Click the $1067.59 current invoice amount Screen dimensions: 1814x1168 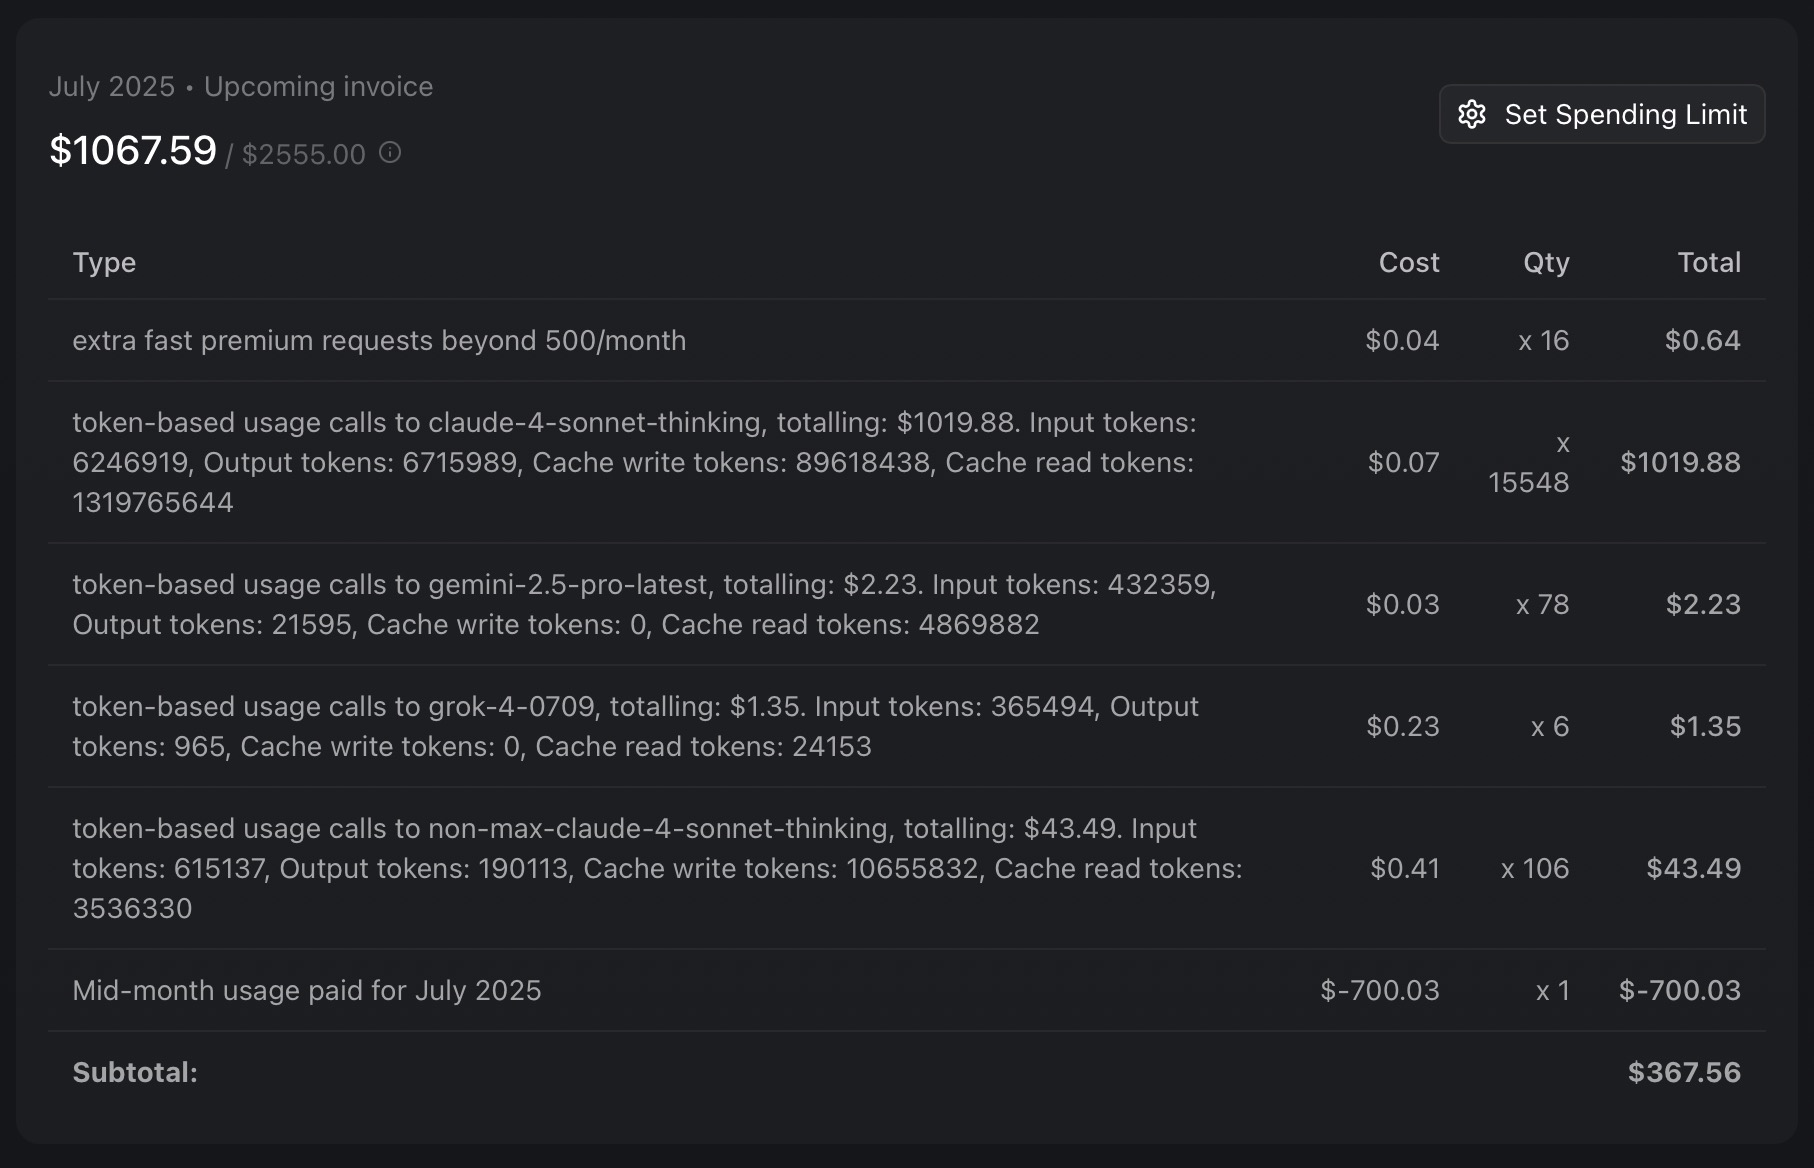133,151
